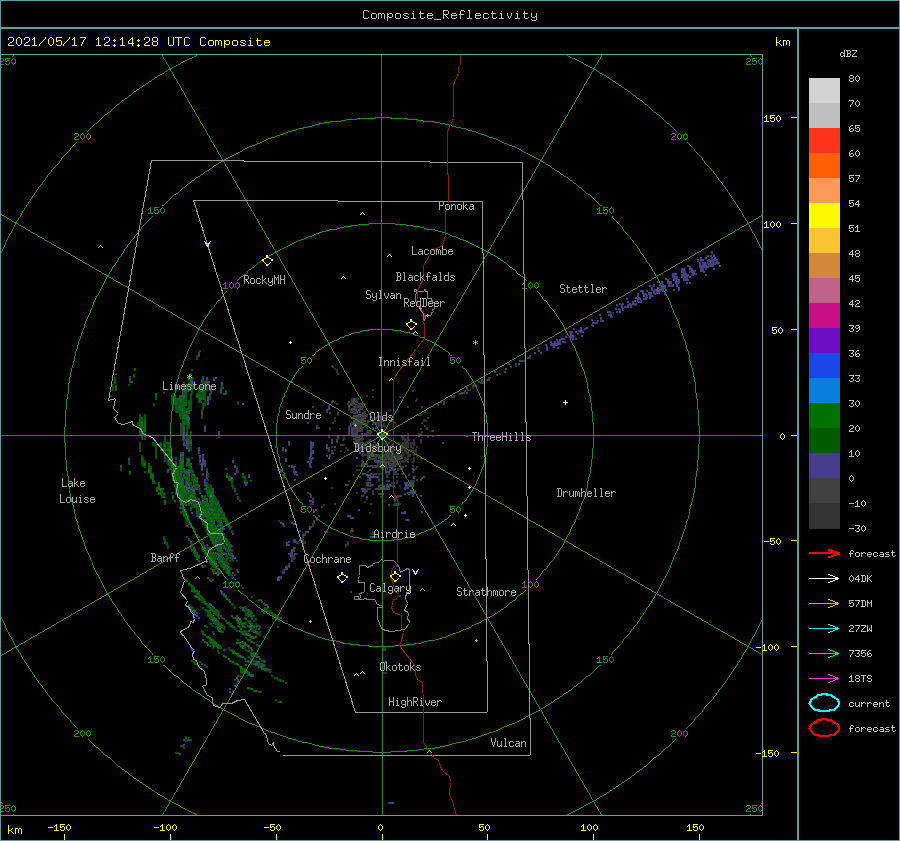Click the Vulcan city label
900x841 pixels.
[508, 743]
